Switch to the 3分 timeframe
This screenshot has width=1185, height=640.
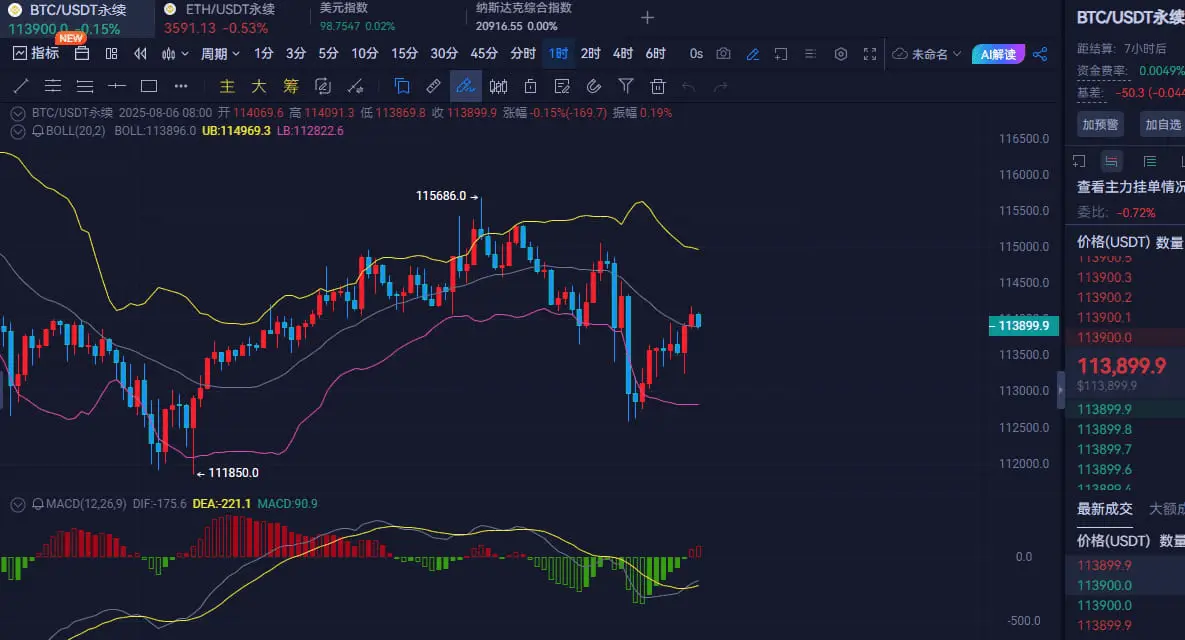pos(295,54)
